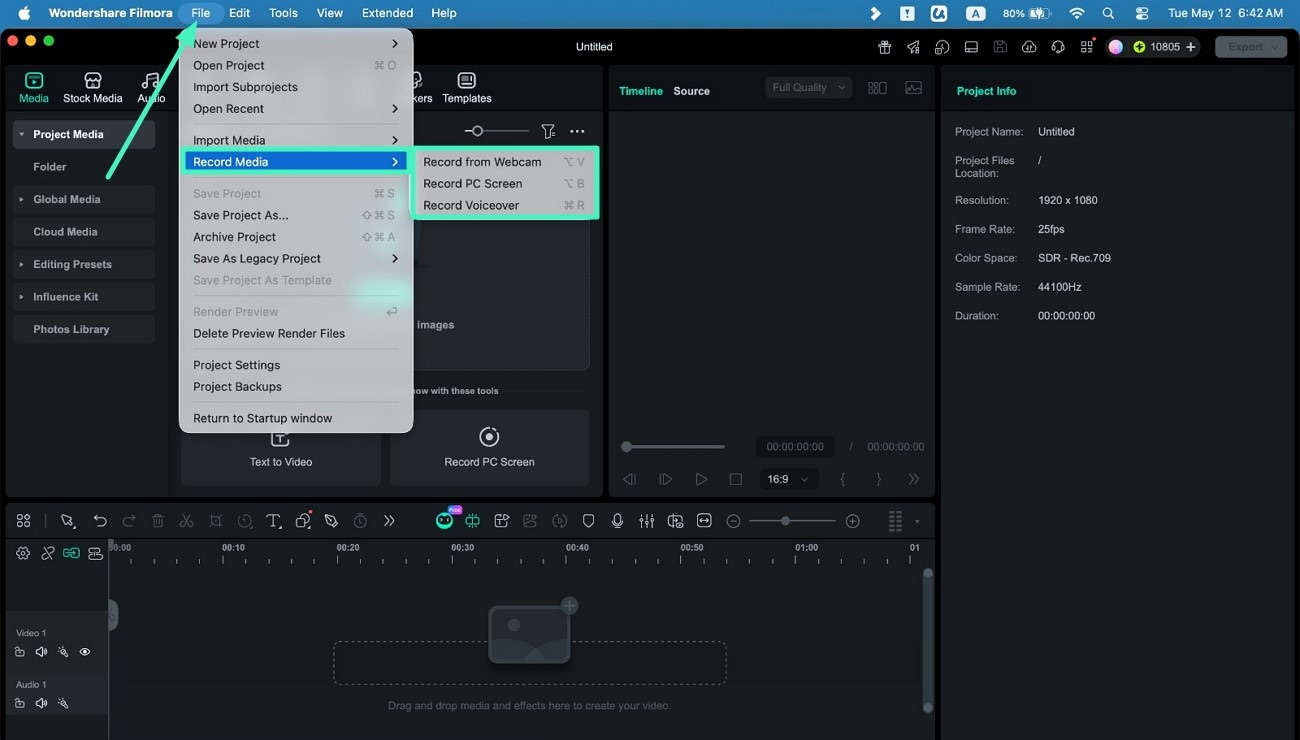Open the audio mixer sliders icon
Image resolution: width=1300 pixels, height=740 pixels.
tap(647, 521)
